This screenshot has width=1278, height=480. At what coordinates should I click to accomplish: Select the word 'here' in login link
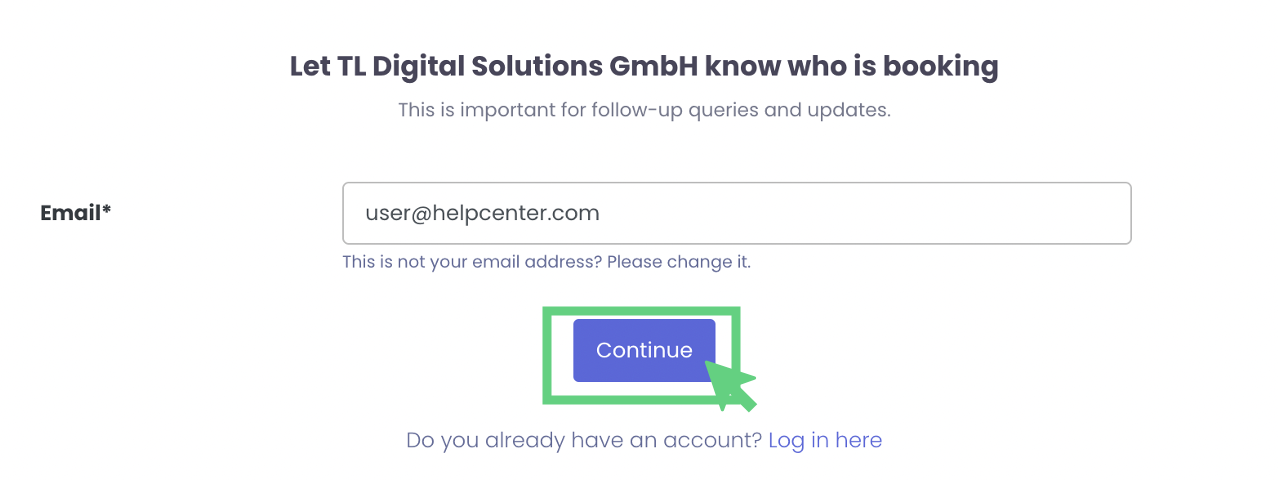click(x=859, y=440)
